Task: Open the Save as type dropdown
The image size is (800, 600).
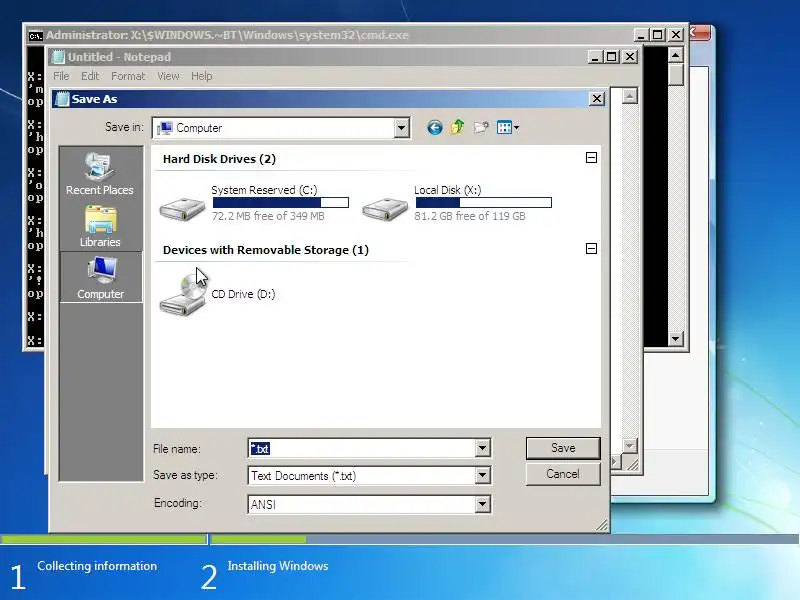Action: pos(482,476)
